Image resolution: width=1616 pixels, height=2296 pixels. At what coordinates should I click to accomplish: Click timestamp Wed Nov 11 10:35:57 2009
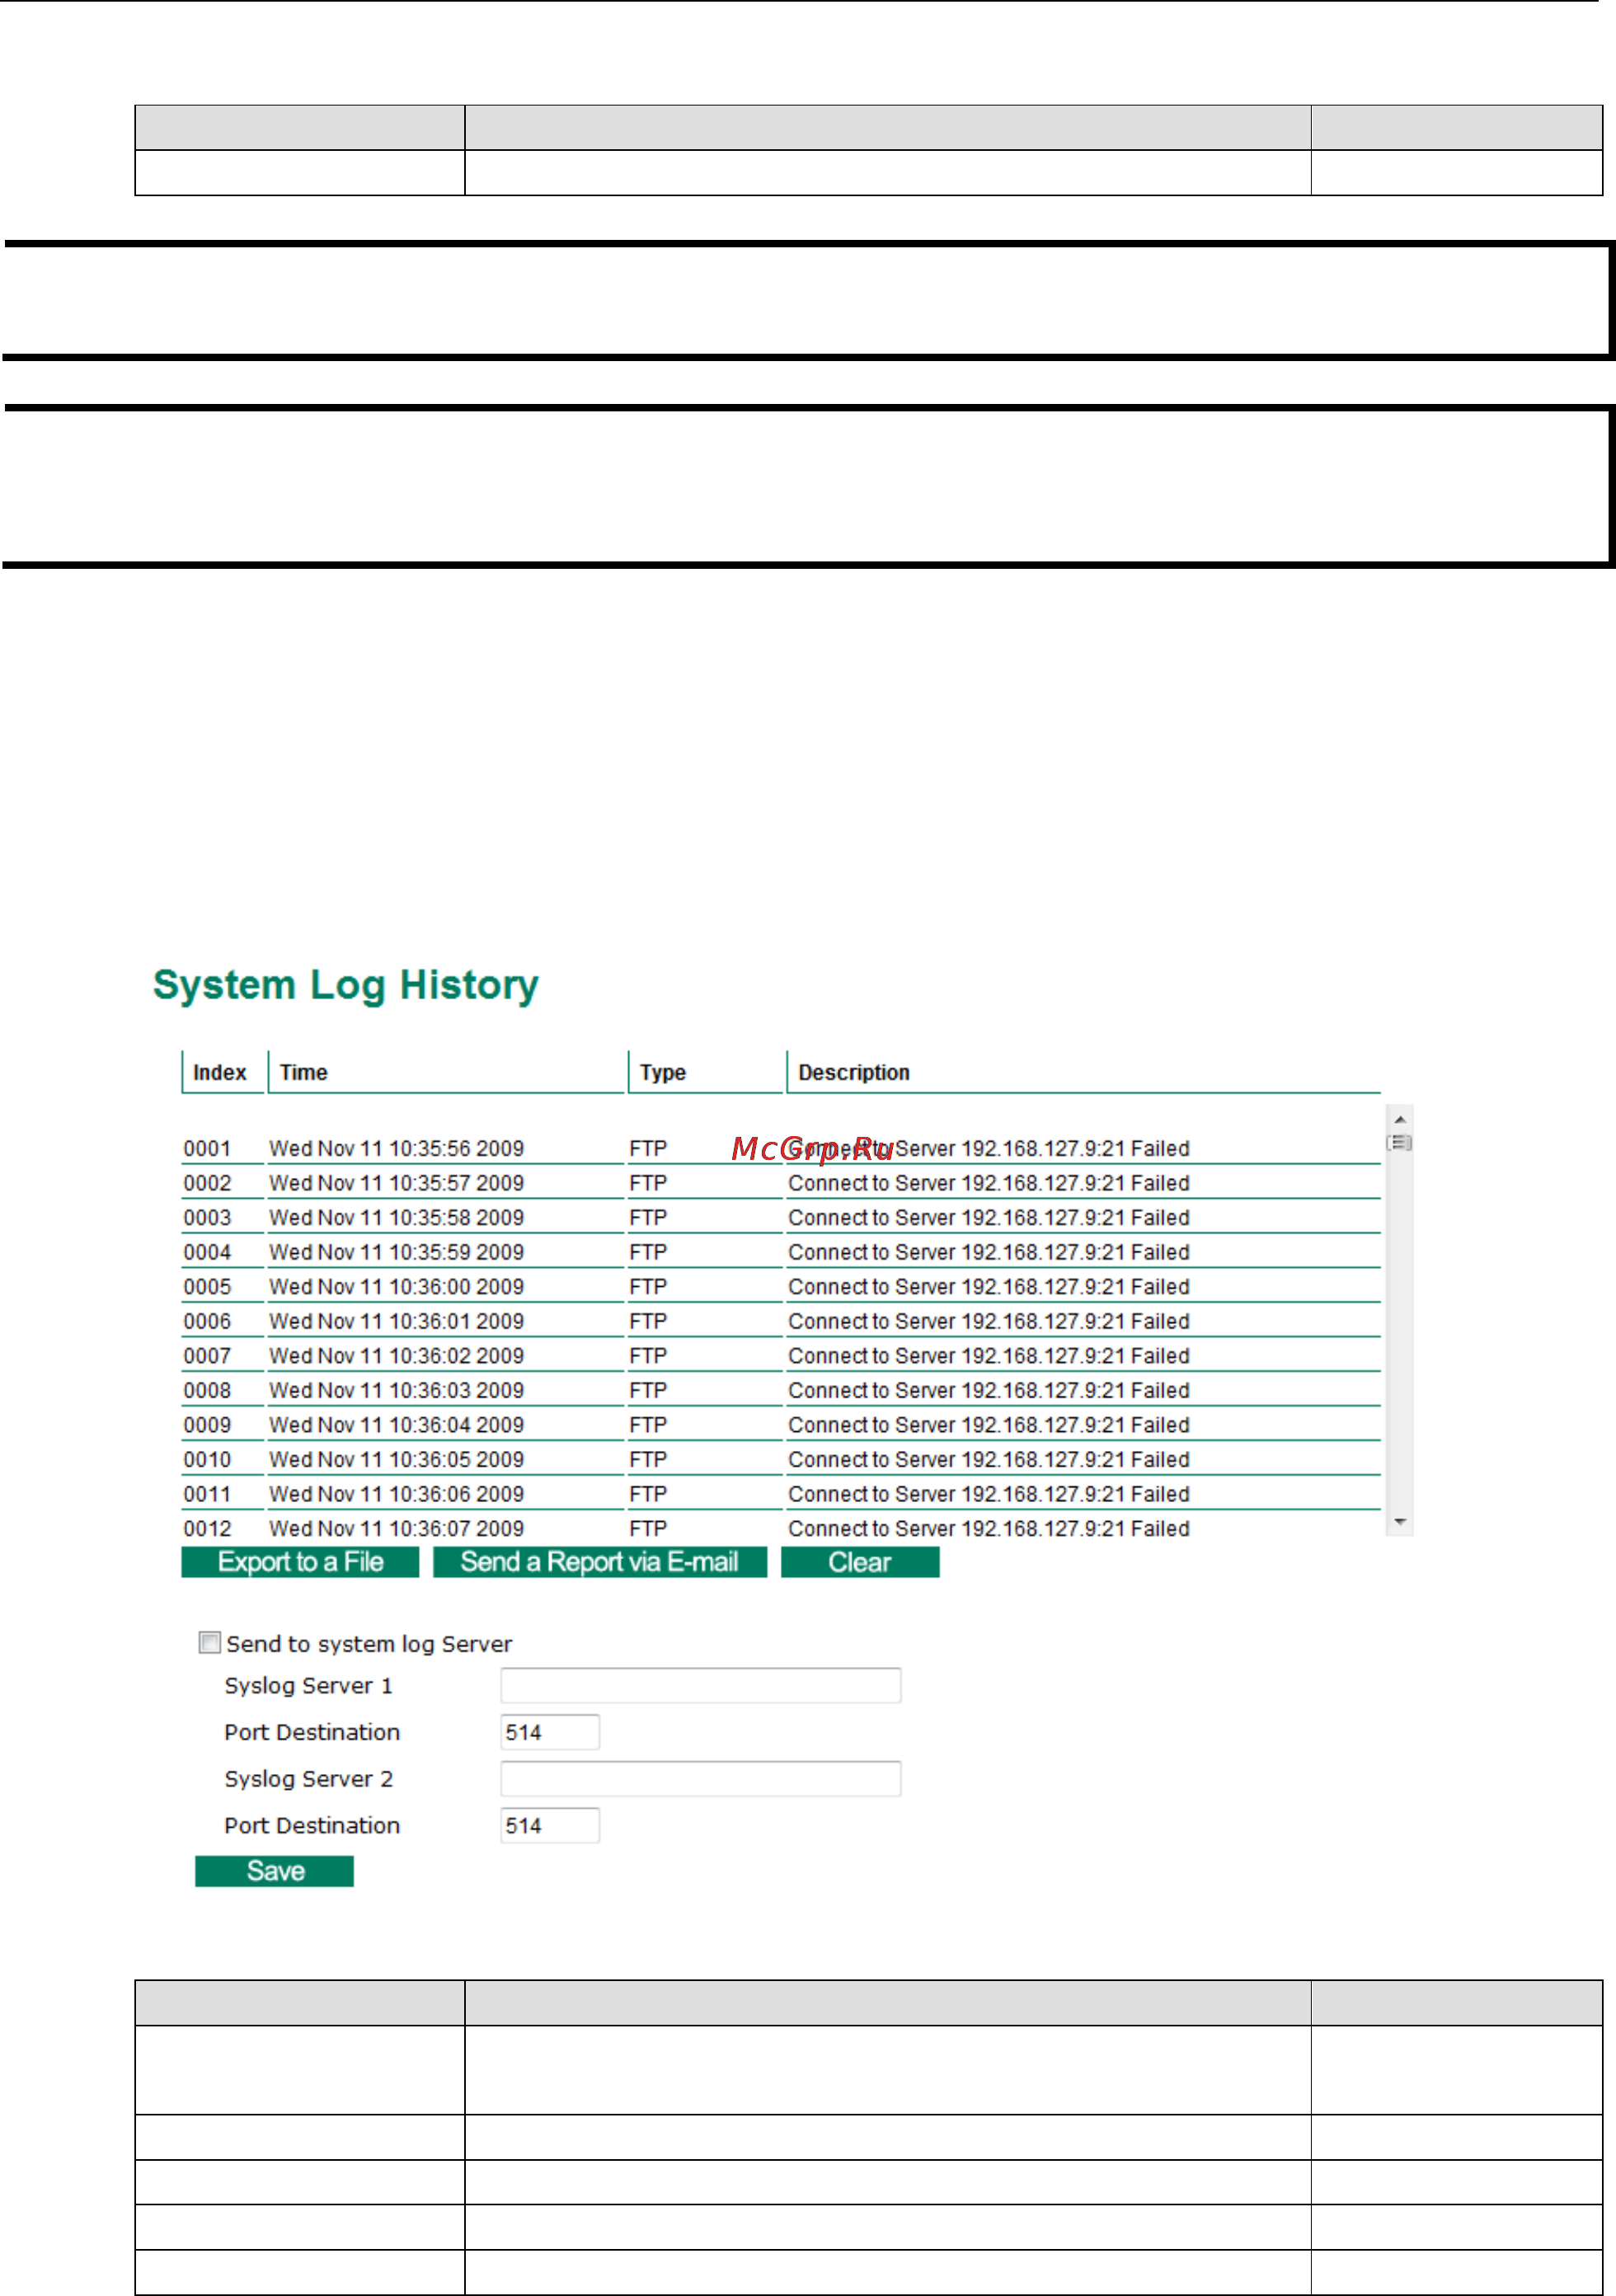tap(396, 1183)
